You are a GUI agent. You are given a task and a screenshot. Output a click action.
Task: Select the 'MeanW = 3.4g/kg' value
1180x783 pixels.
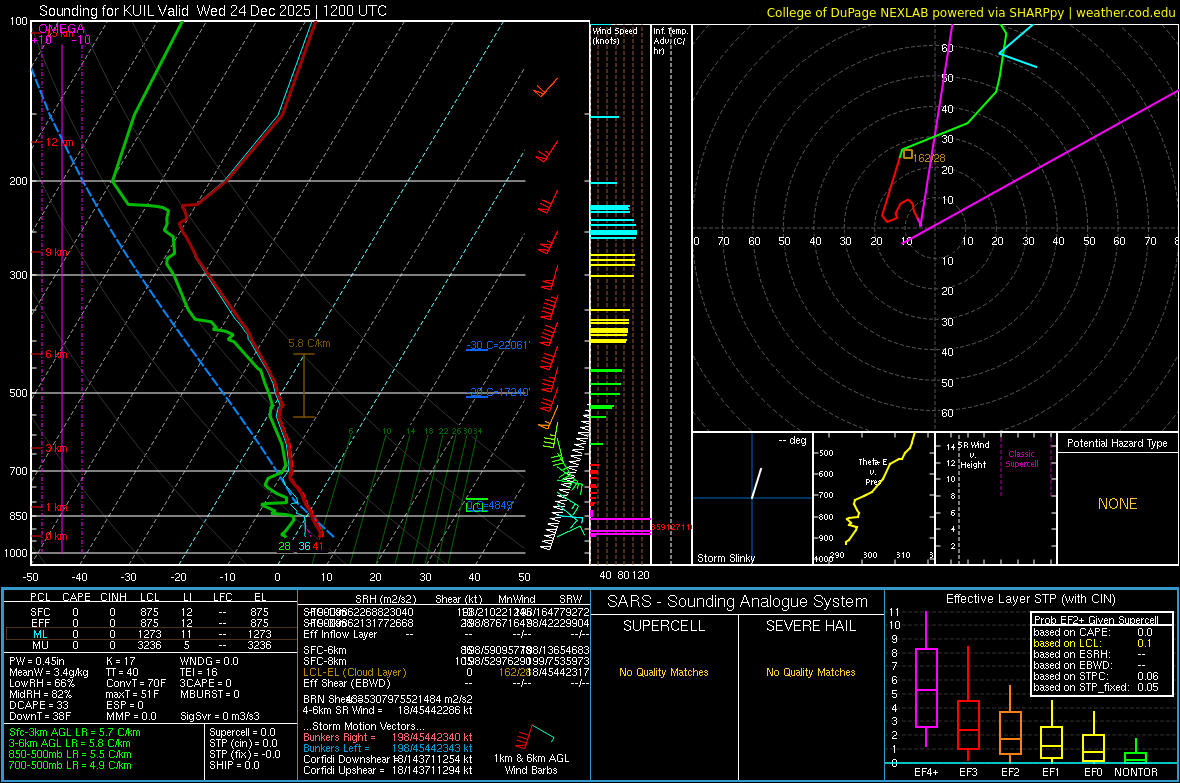pyautogui.click(x=49, y=672)
